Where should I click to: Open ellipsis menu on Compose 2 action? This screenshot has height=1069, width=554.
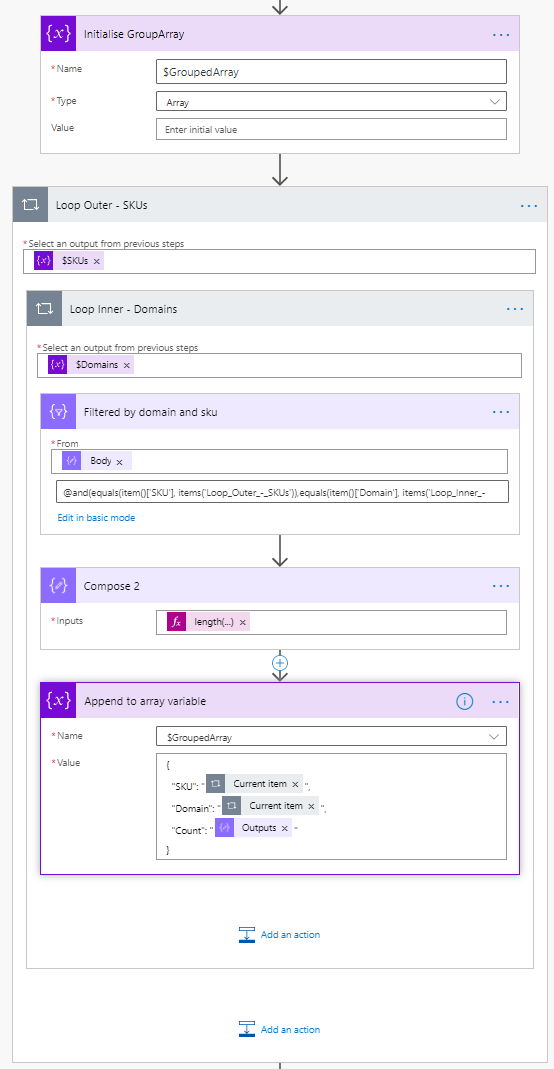click(x=501, y=586)
